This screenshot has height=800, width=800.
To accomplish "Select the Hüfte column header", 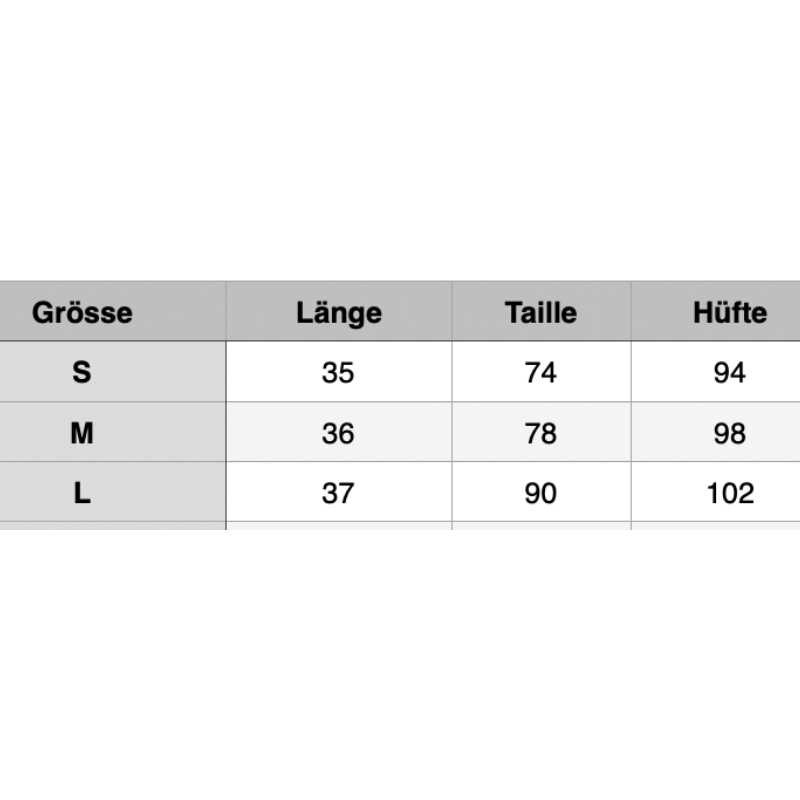I will pos(729,312).
